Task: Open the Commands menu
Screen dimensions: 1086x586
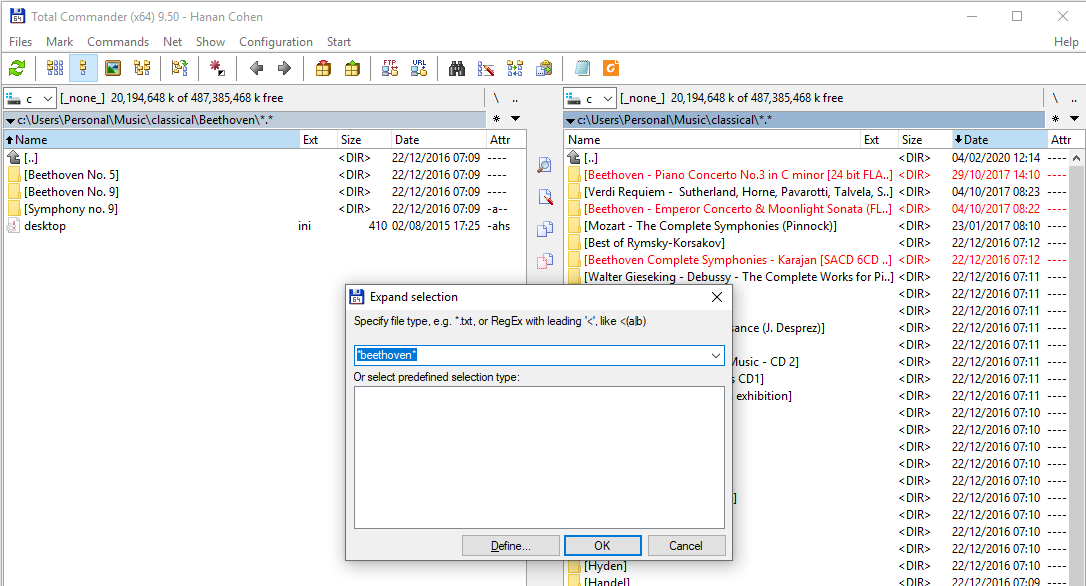Action: point(118,42)
